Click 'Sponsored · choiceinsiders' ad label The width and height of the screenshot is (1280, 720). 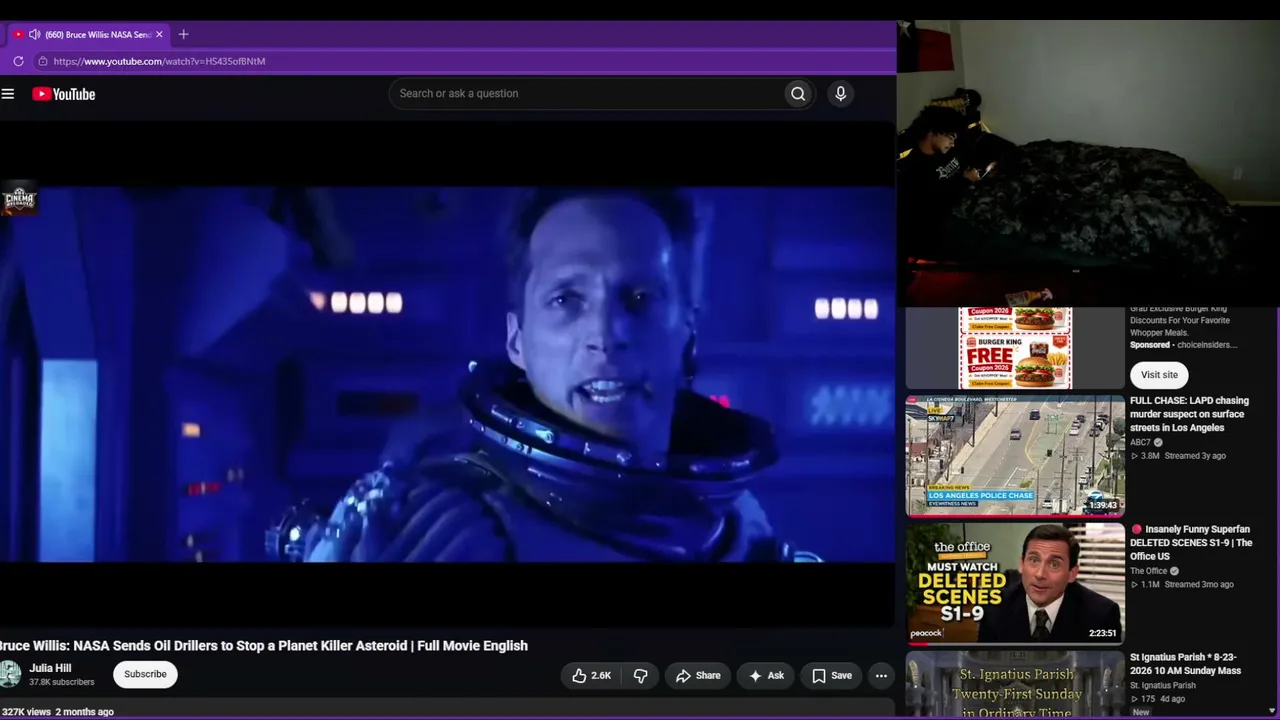(x=1183, y=345)
